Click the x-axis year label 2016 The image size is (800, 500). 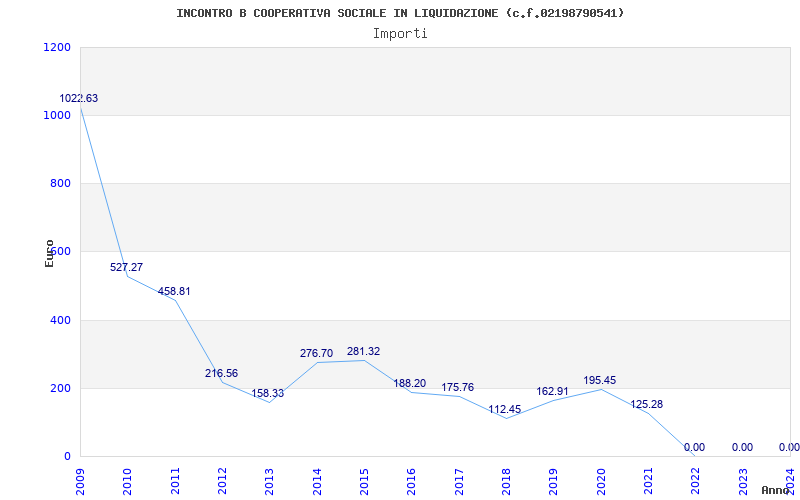[412, 481]
